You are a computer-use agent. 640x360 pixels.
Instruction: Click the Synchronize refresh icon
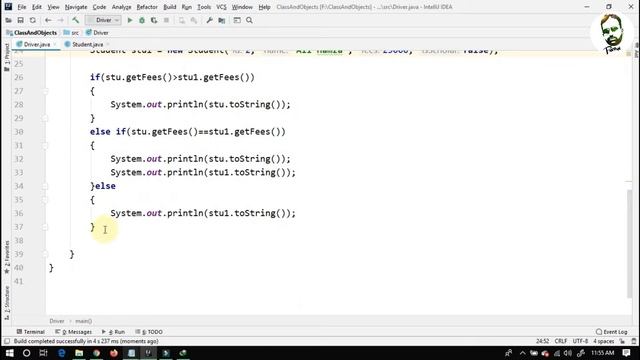(33, 20)
